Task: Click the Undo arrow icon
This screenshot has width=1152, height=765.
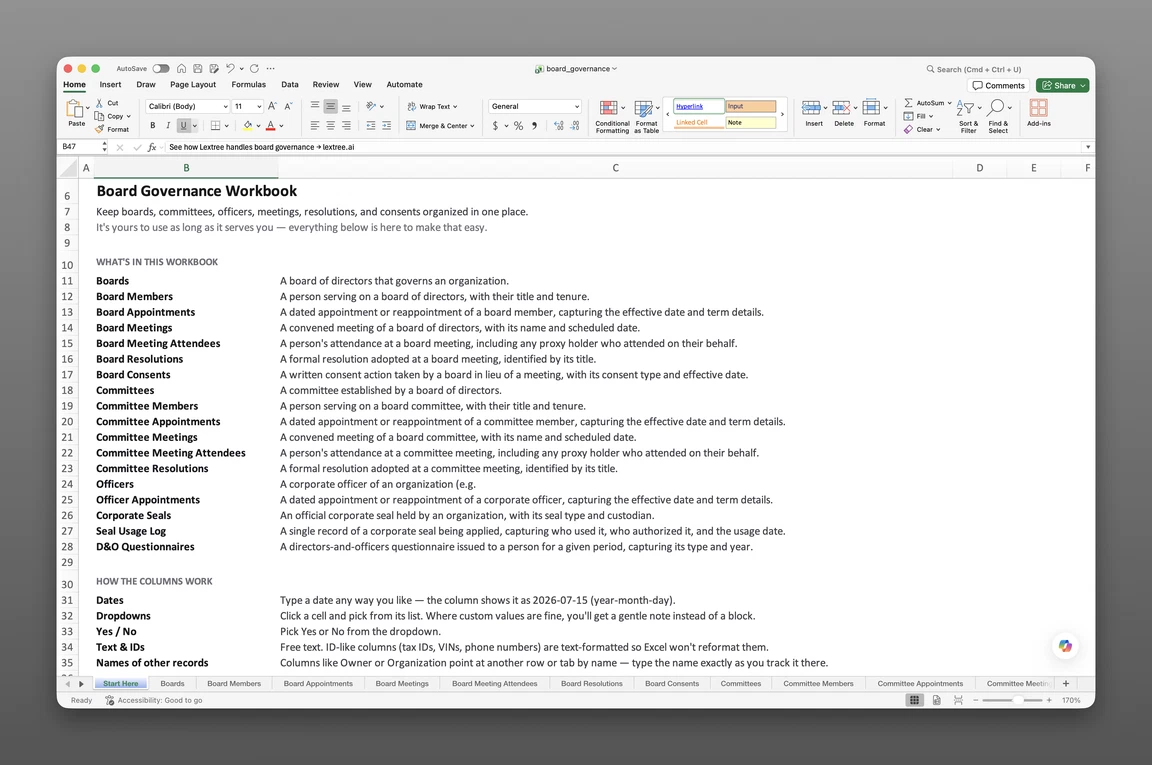Action: tap(230, 68)
